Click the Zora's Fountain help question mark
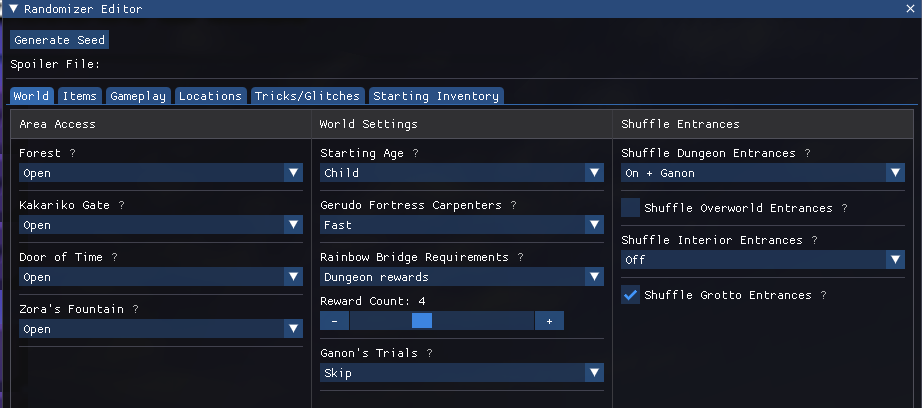Viewport: 922px width, 408px height. pos(135,310)
